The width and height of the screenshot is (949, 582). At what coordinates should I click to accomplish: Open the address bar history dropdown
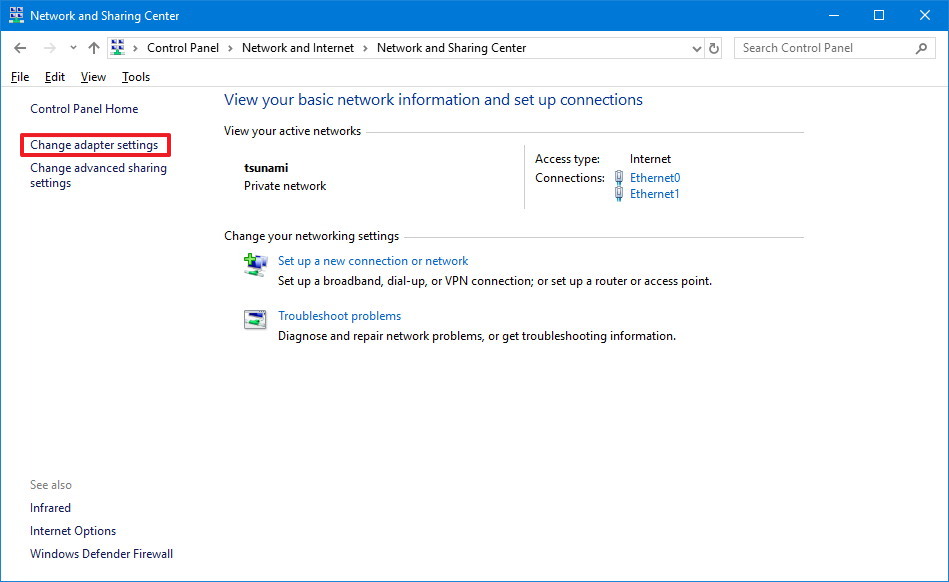tap(695, 47)
